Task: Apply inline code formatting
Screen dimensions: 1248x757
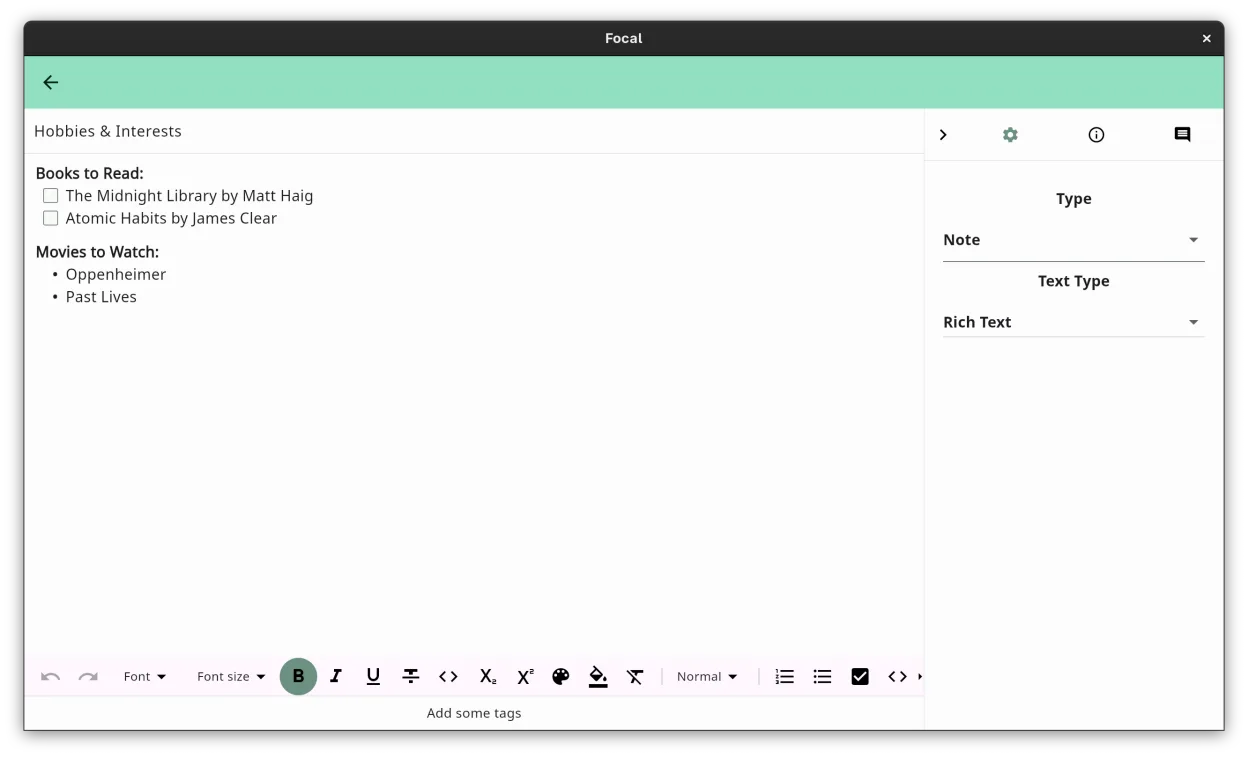Action: pyautogui.click(x=448, y=677)
